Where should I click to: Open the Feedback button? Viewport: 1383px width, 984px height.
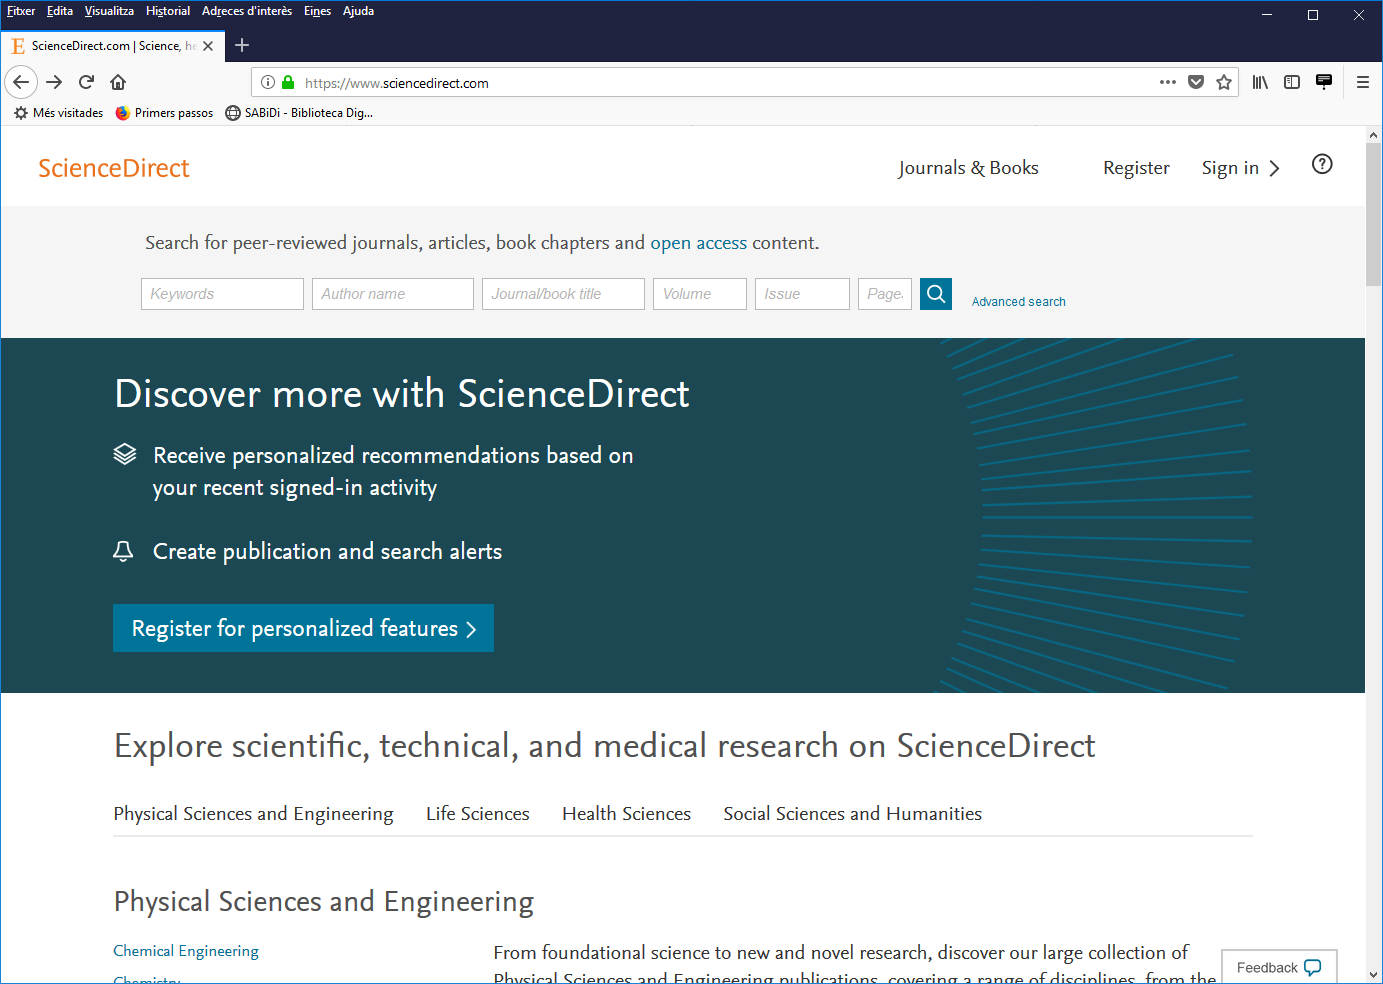tap(1279, 967)
